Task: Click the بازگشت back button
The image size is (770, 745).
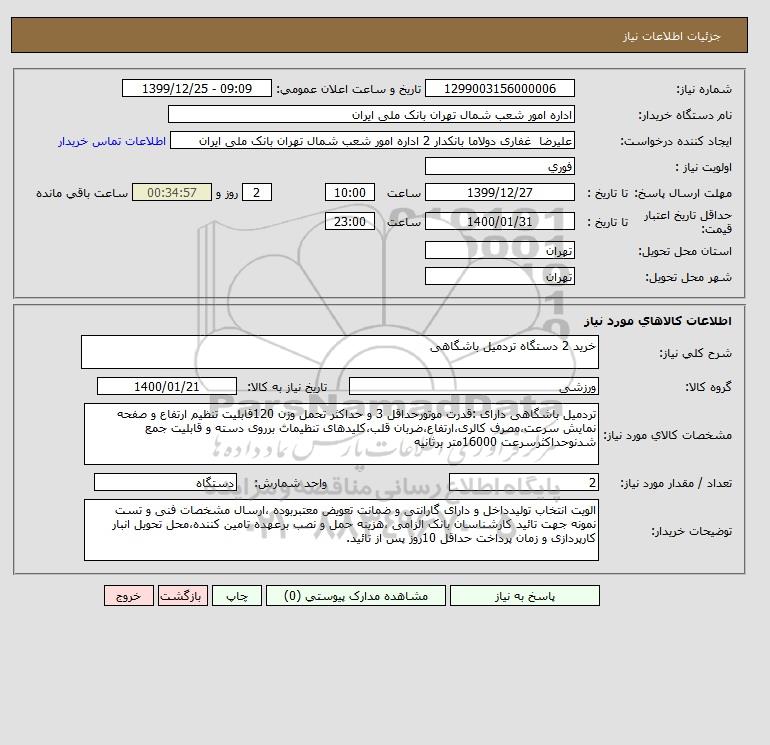Action: [x=183, y=596]
